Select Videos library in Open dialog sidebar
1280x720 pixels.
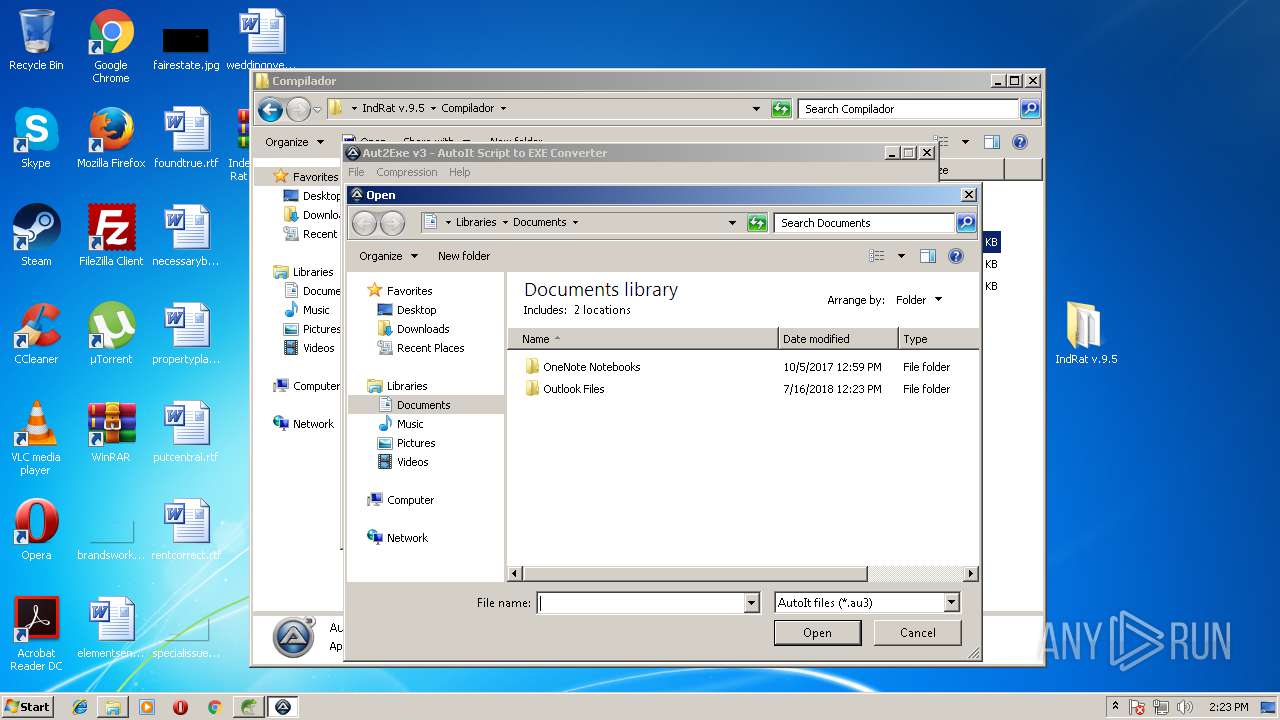[x=412, y=462]
